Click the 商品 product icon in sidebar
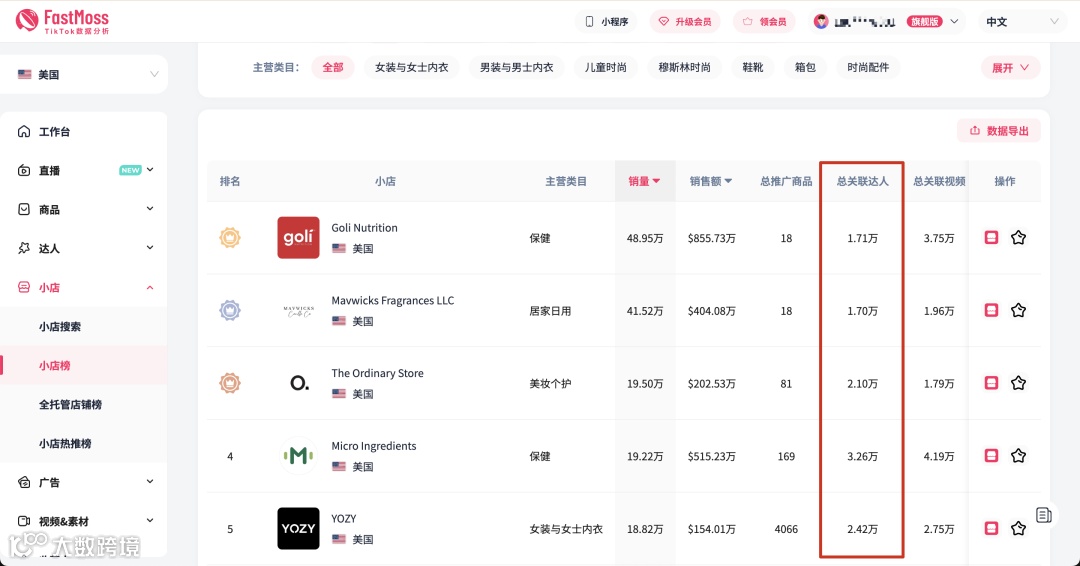This screenshot has width=1080, height=566. (x=24, y=209)
